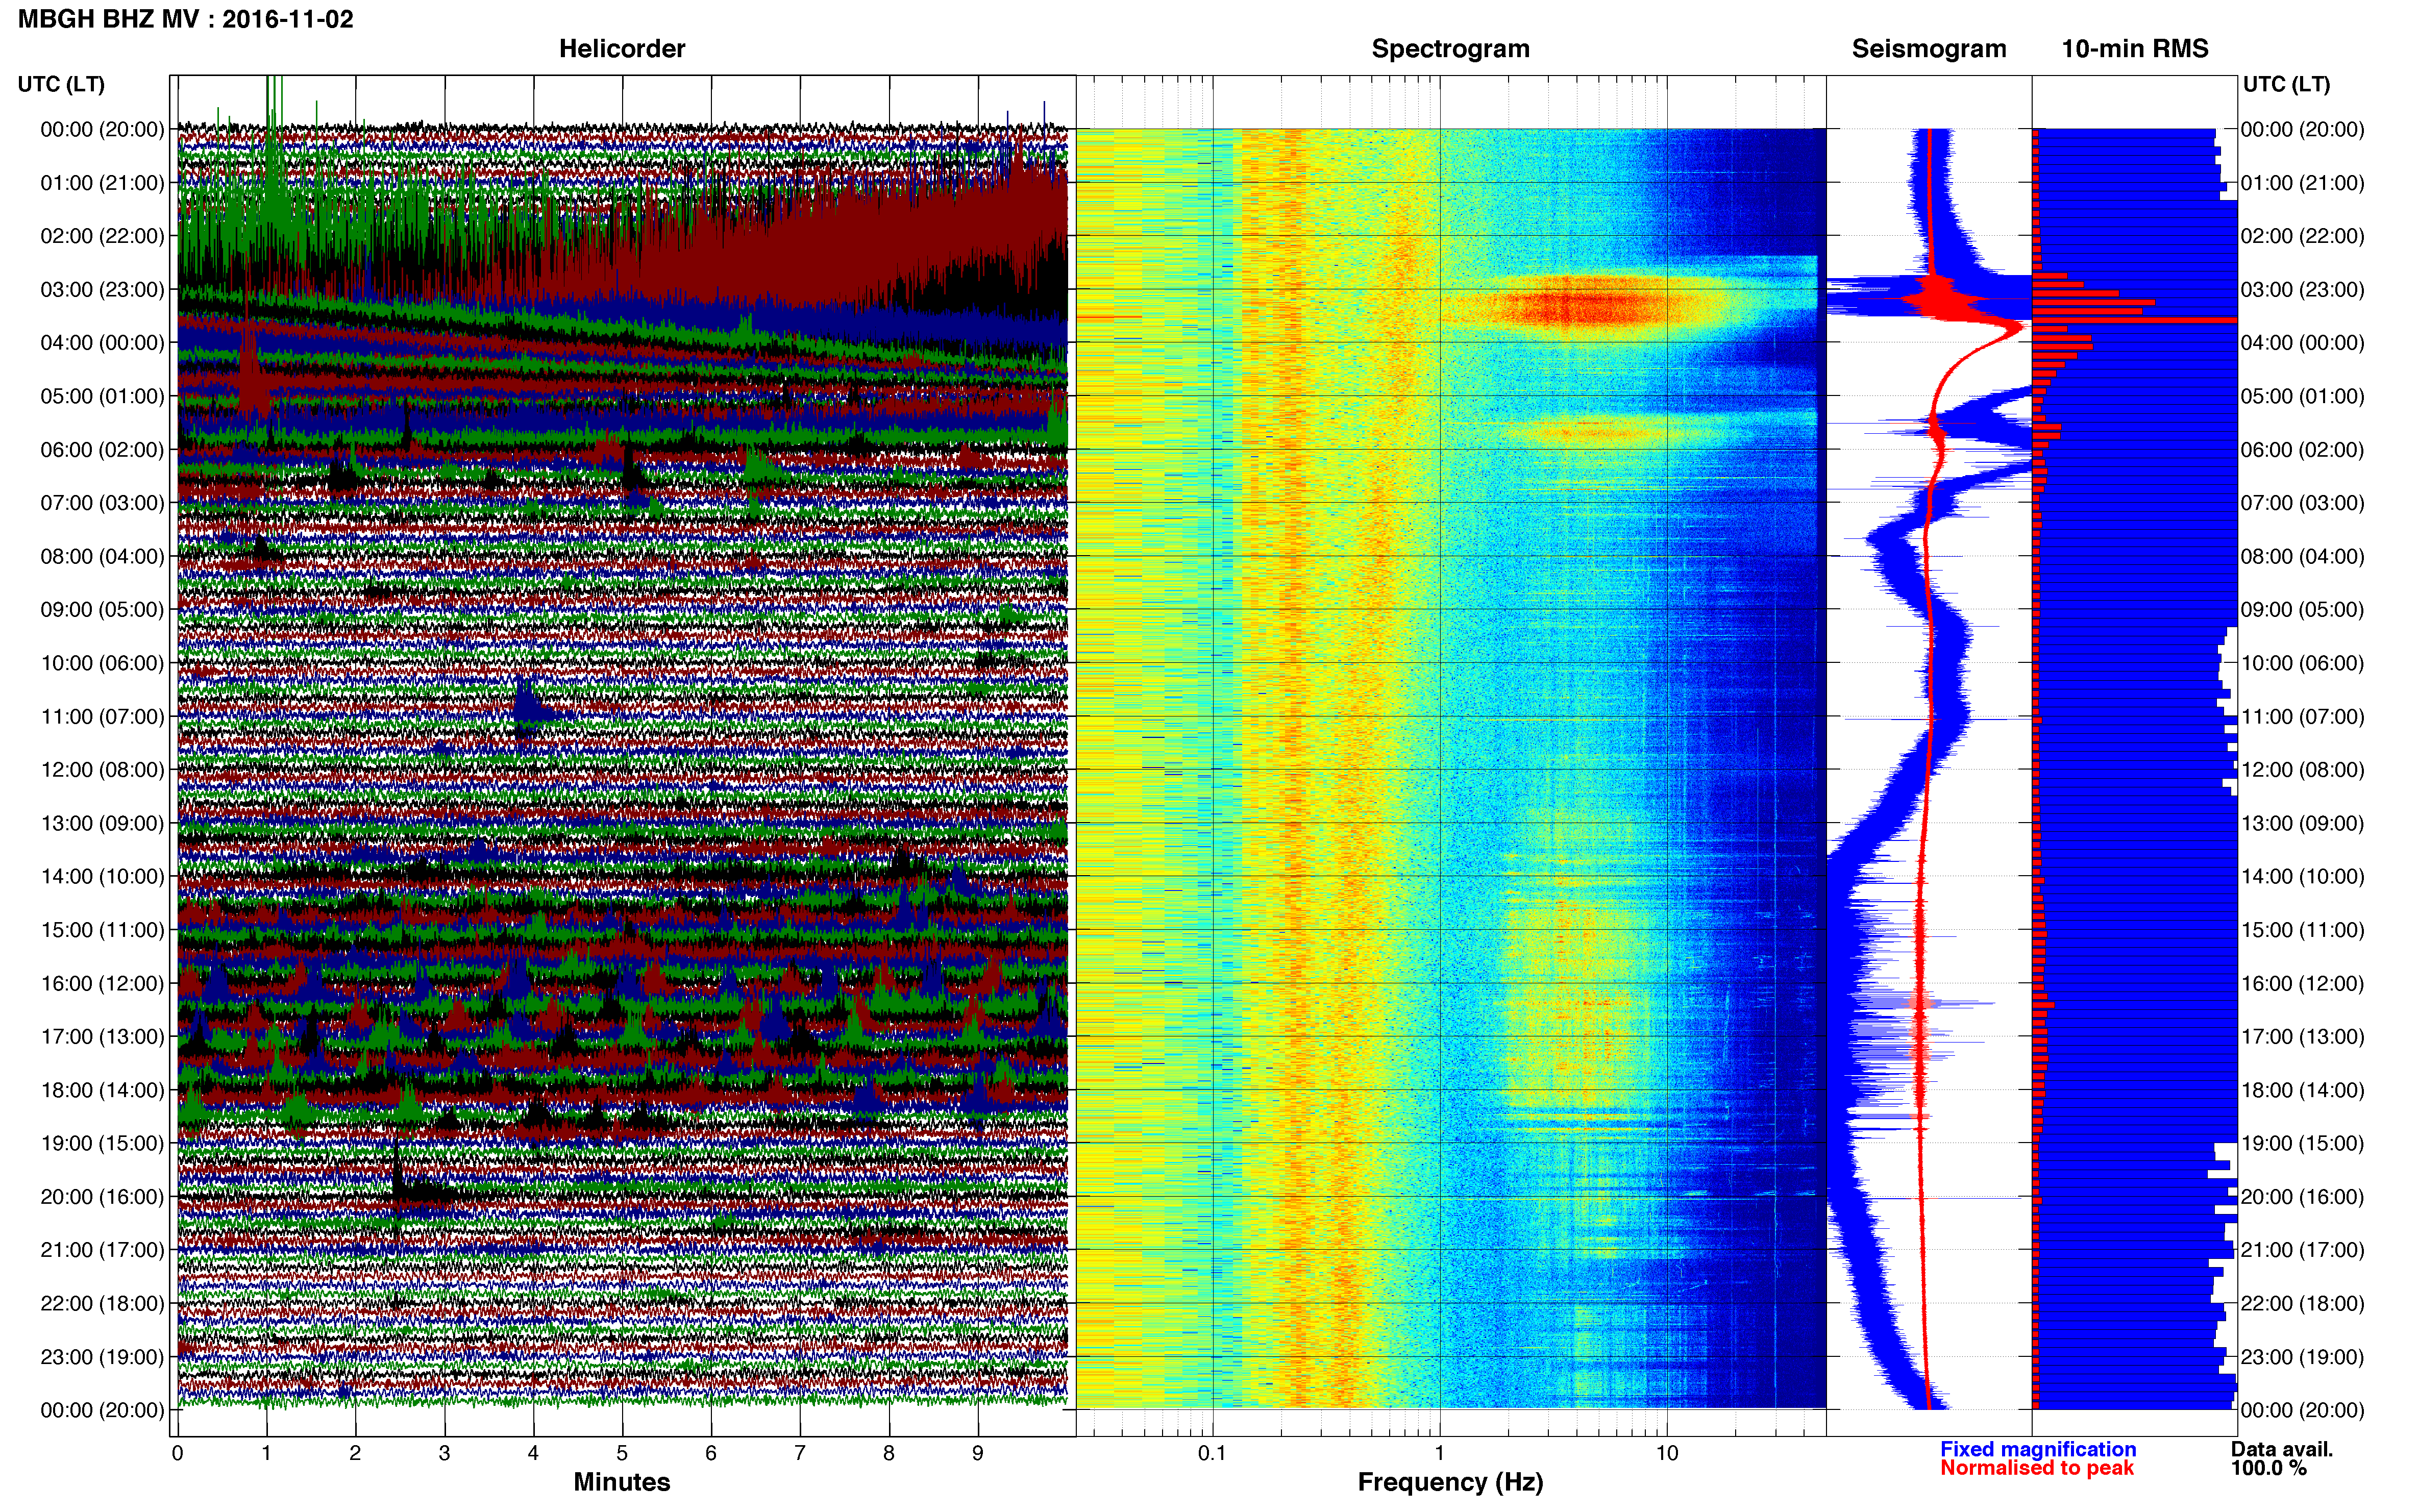This screenshot has height=1512, width=2419.
Task: Click the Seismogram panel title
Action: point(1929,49)
